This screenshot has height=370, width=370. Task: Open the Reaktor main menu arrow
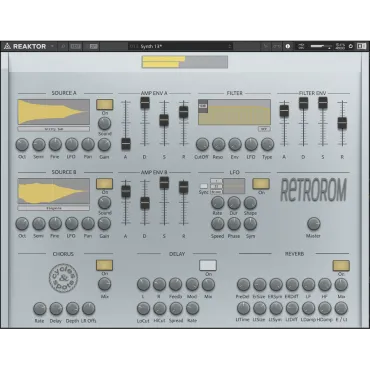click(x=52, y=46)
